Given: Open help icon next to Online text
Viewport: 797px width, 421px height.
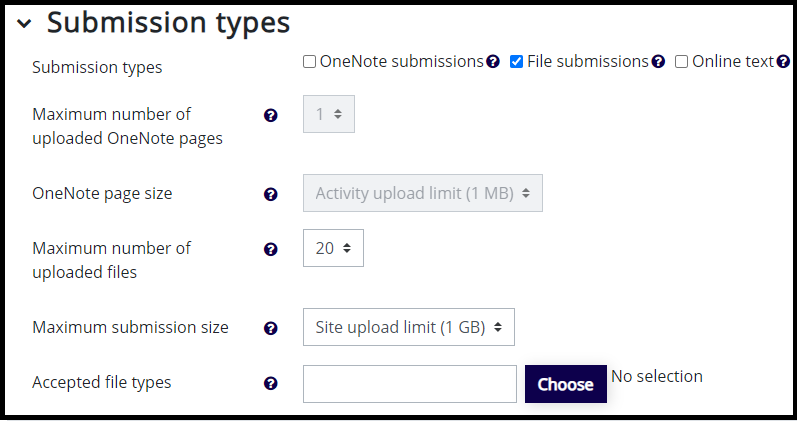Looking at the screenshot, I should (x=783, y=62).
